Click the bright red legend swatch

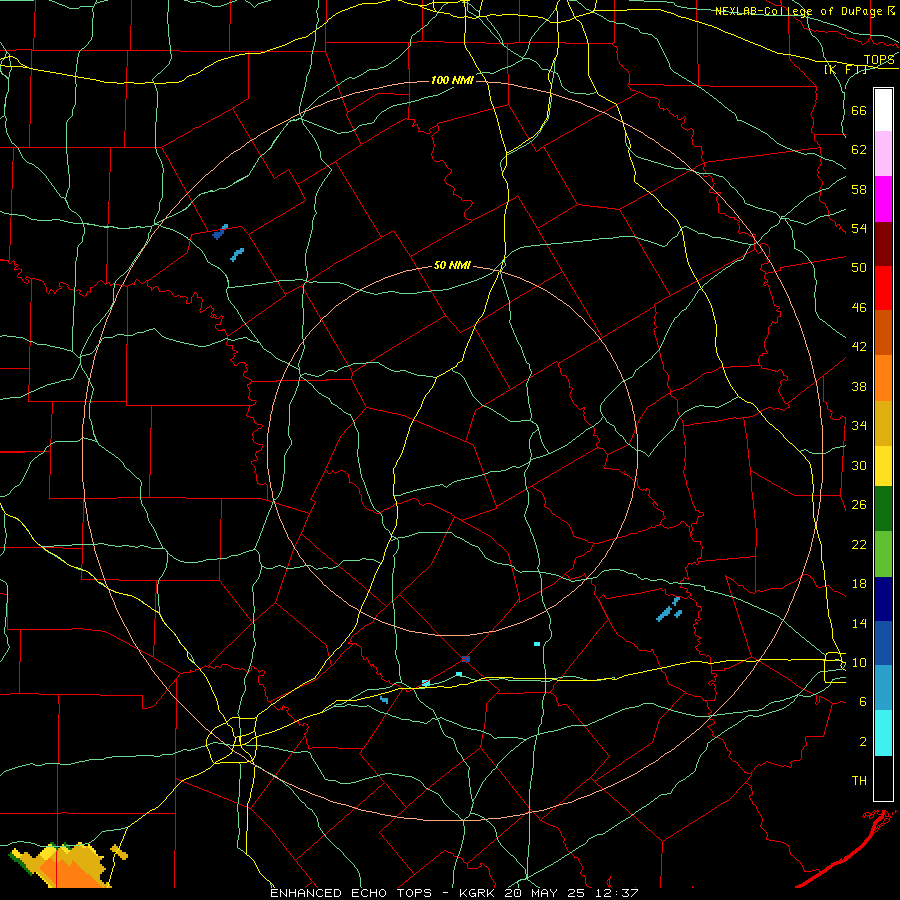pos(883,288)
